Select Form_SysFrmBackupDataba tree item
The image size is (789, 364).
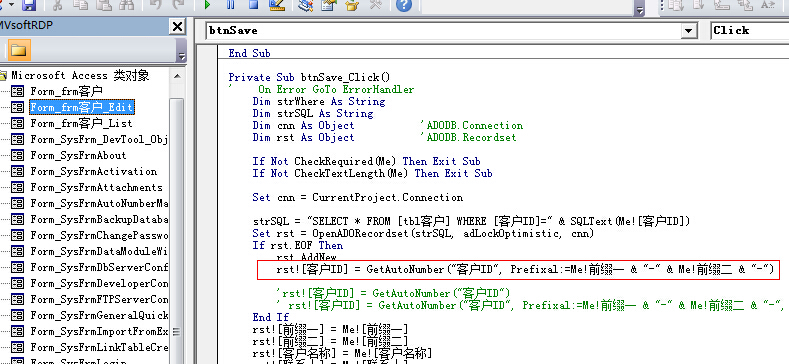(x=99, y=220)
